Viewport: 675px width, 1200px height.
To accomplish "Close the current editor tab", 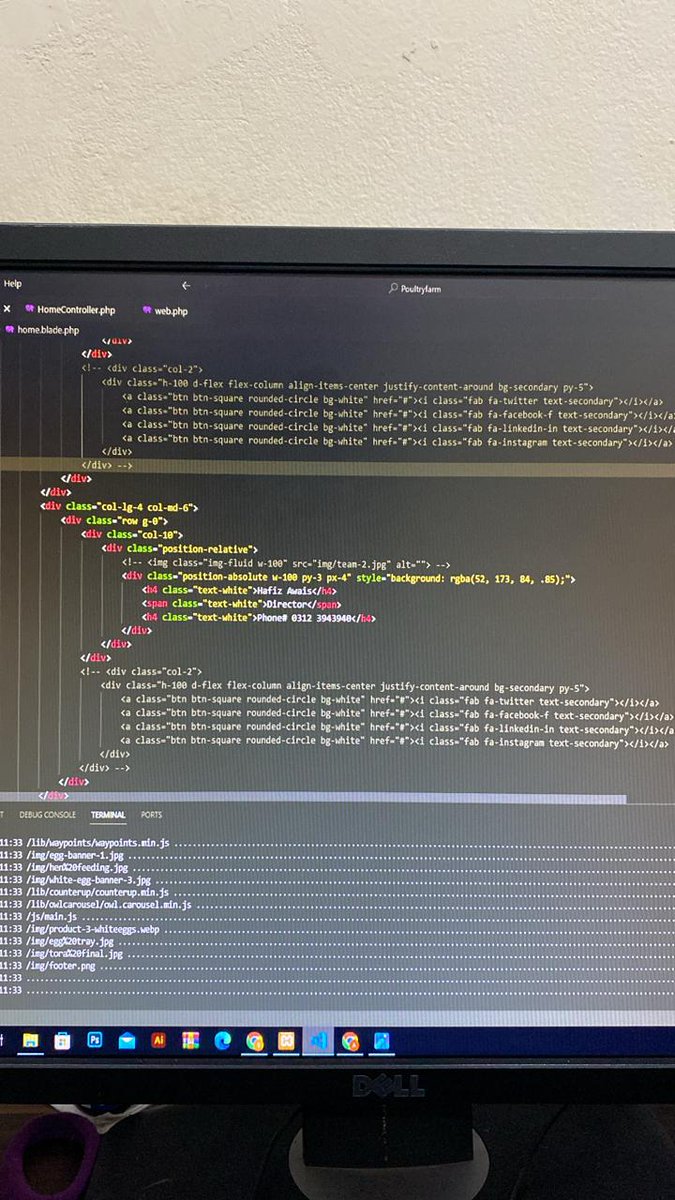I will [7, 310].
